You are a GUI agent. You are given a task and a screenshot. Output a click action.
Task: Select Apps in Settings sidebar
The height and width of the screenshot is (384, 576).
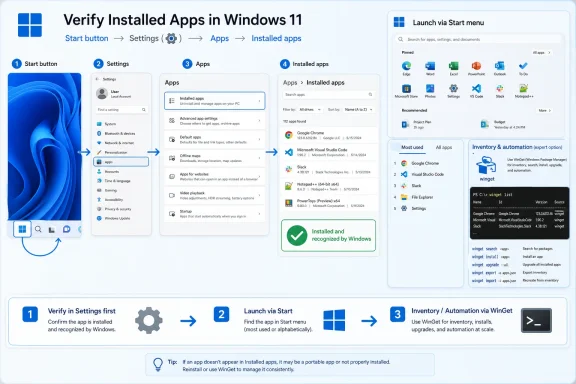coord(121,162)
